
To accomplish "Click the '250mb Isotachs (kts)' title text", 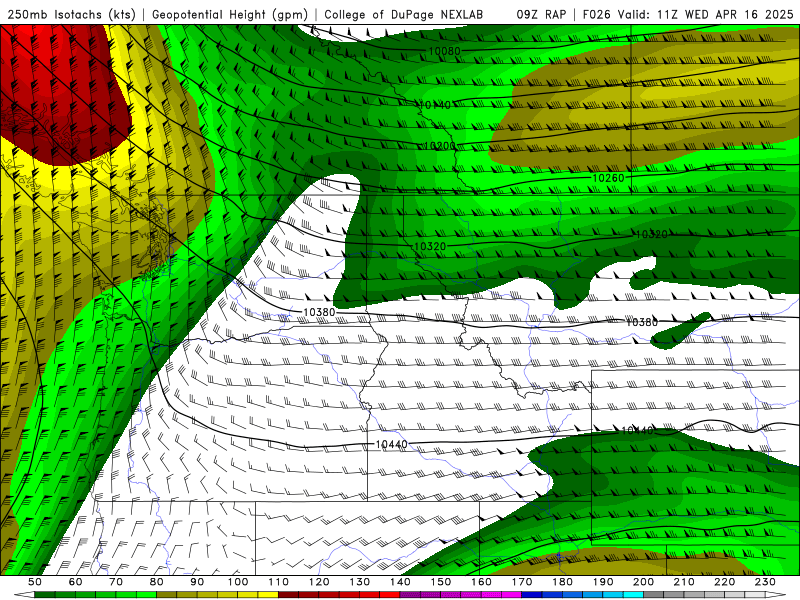I will 71,14.
